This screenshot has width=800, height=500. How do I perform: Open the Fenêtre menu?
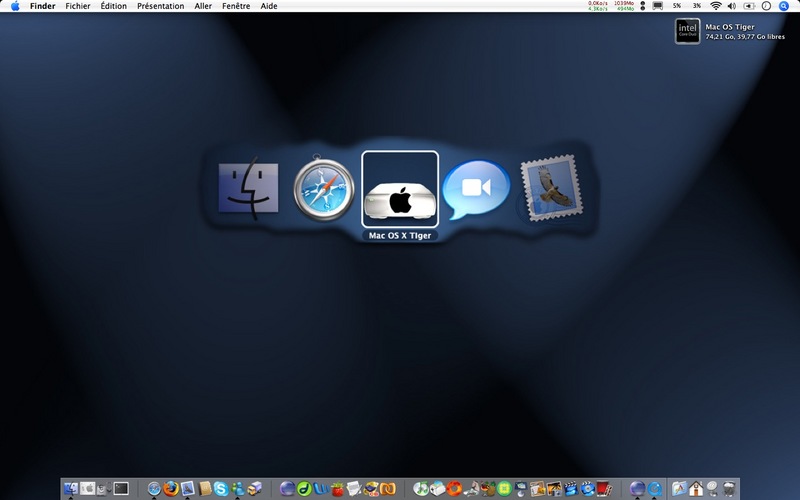(236, 6)
